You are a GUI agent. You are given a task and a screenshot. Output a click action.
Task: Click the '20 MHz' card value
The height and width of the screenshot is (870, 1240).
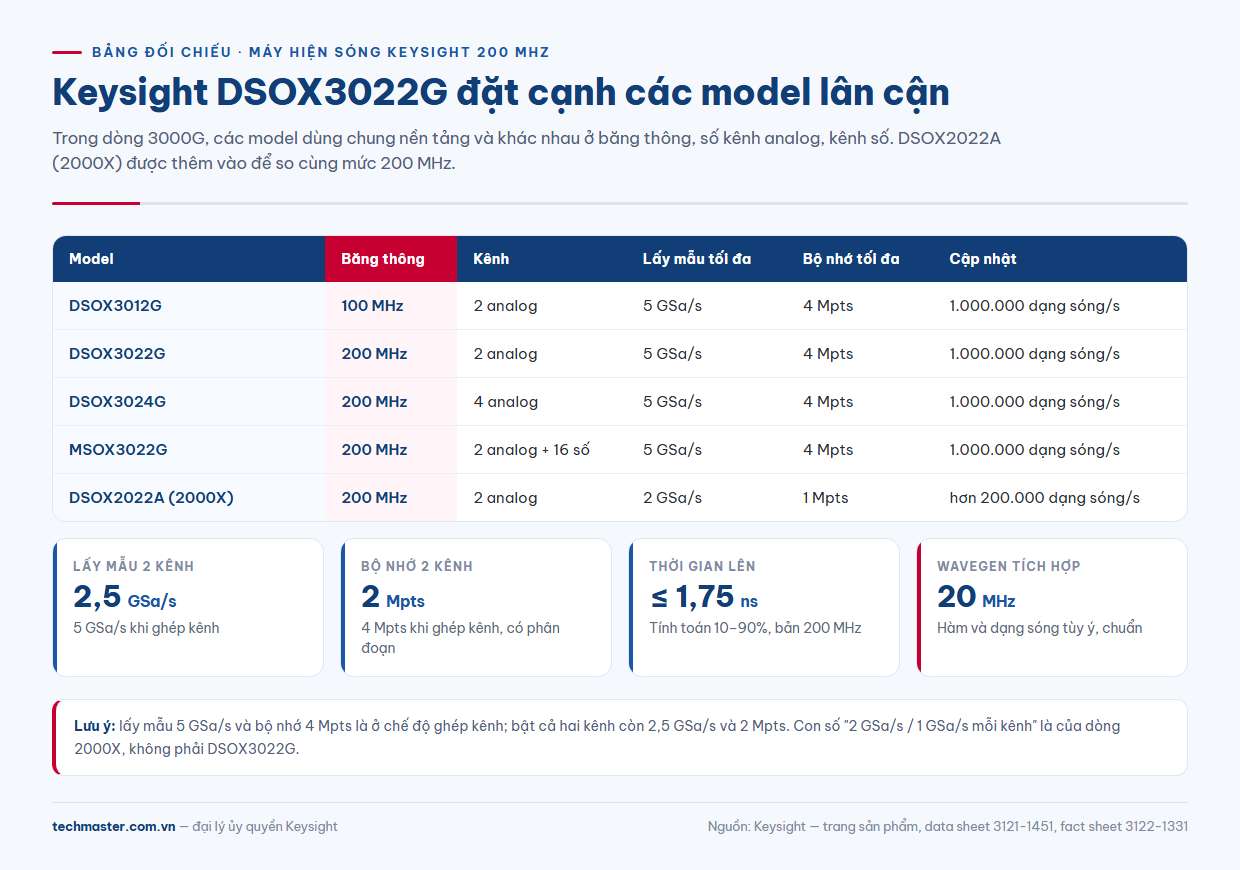(976, 597)
